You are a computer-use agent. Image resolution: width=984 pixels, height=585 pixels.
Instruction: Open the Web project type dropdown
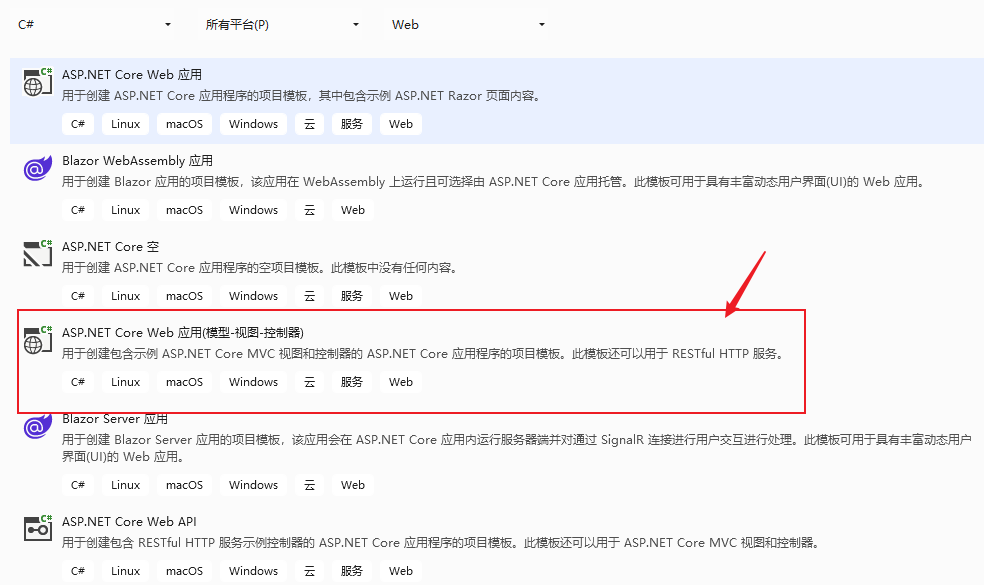[468, 24]
